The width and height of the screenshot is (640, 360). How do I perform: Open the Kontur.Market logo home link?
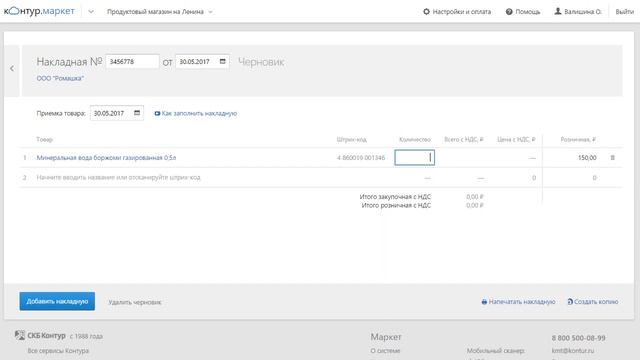click(x=39, y=11)
